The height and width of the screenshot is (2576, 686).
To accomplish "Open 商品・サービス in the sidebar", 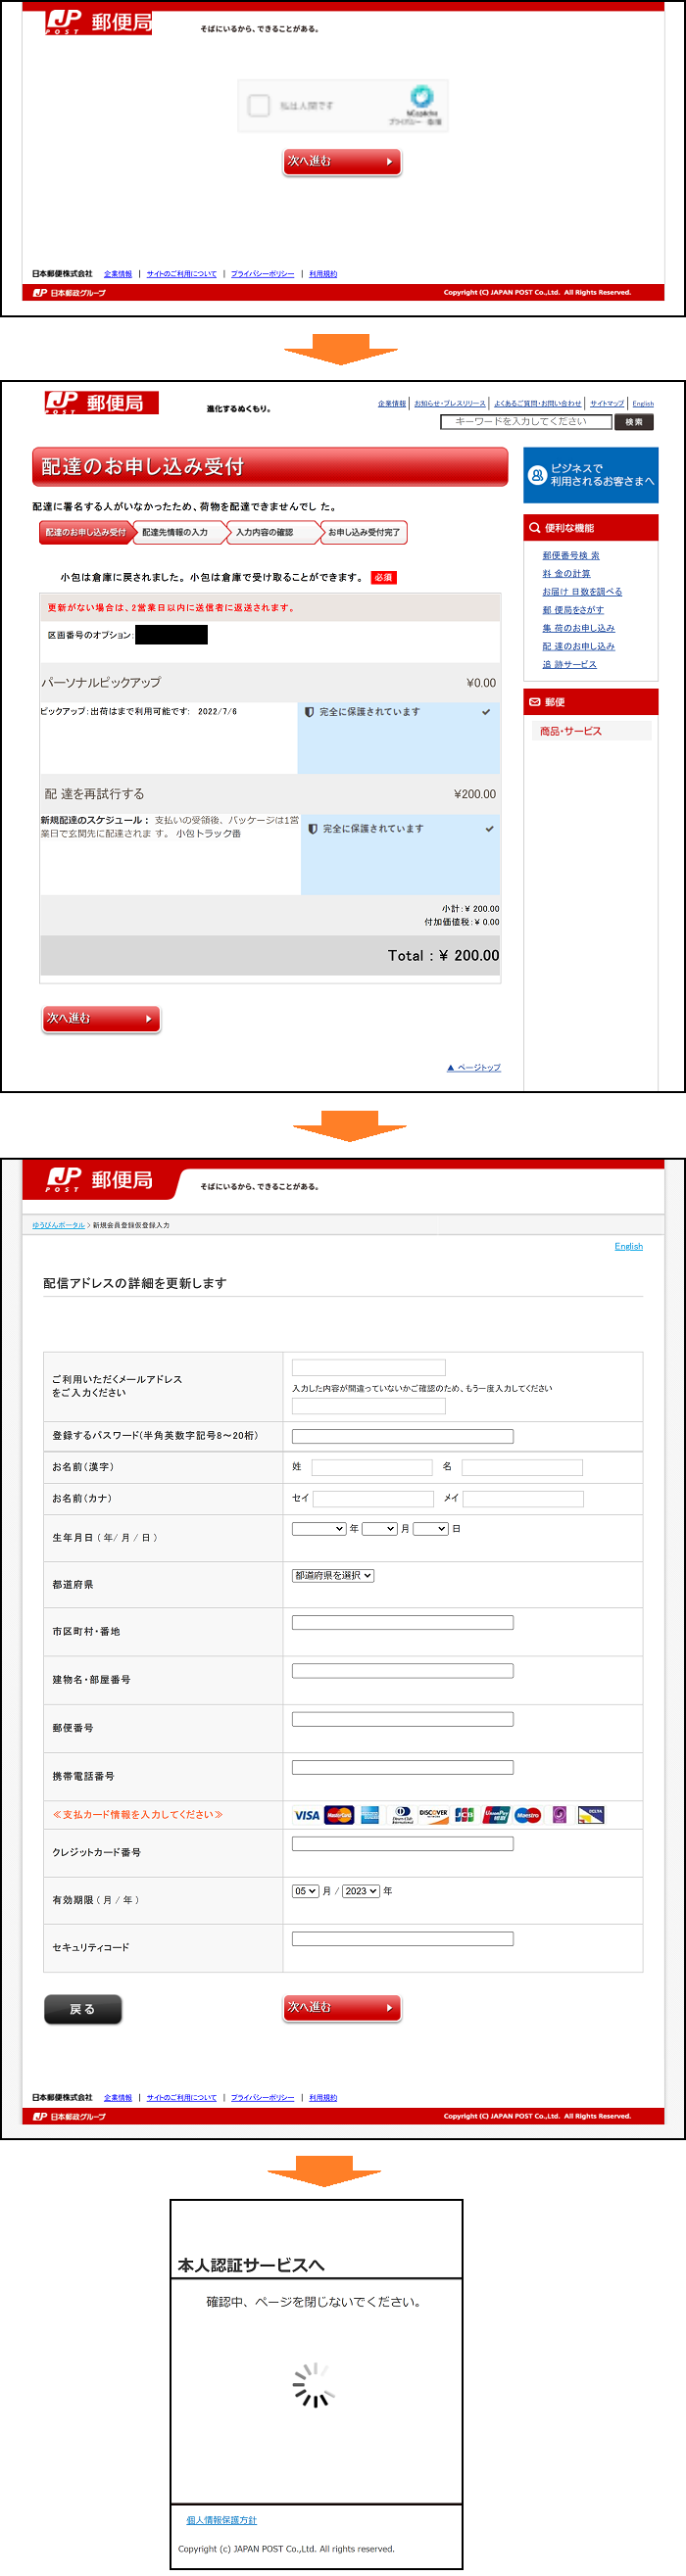I will coord(571,731).
